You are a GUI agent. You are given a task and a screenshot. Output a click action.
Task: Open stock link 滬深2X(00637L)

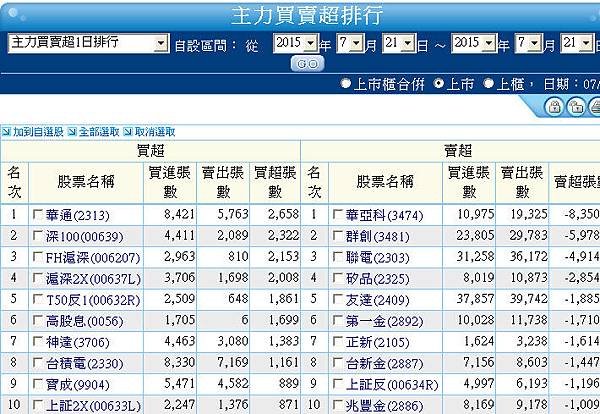(93, 279)
